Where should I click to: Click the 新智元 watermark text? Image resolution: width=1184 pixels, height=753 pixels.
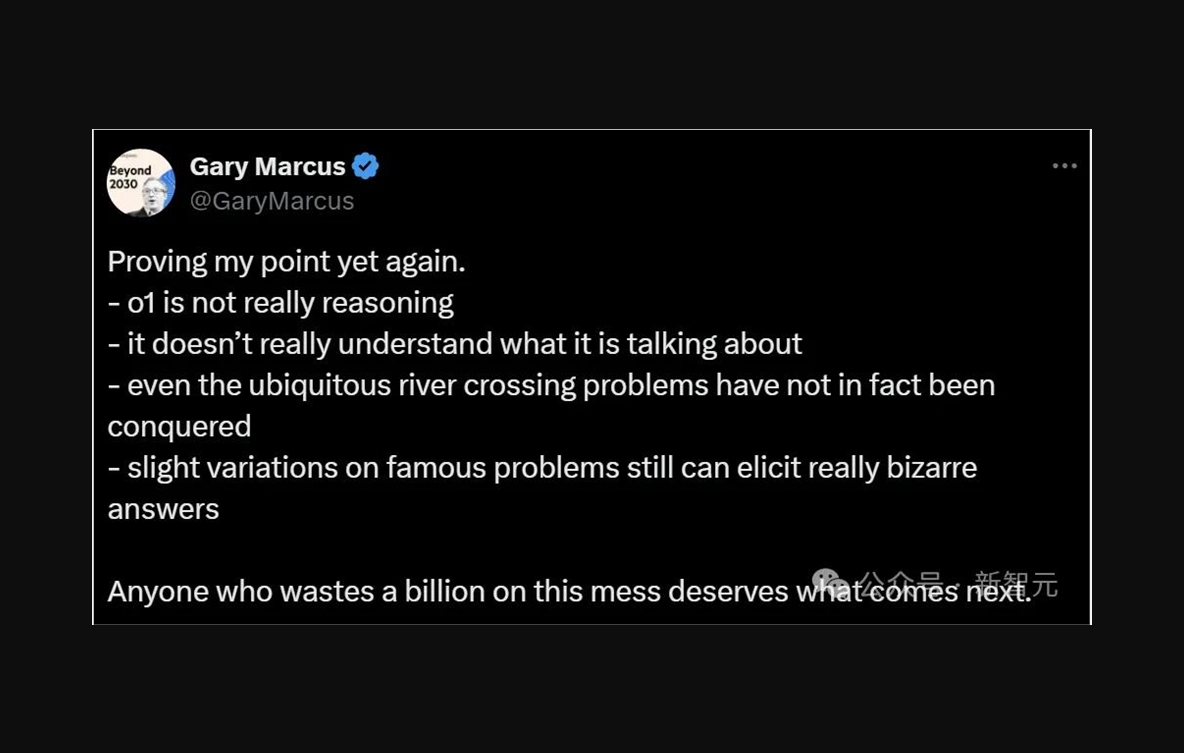click(x=1016, y=584)
